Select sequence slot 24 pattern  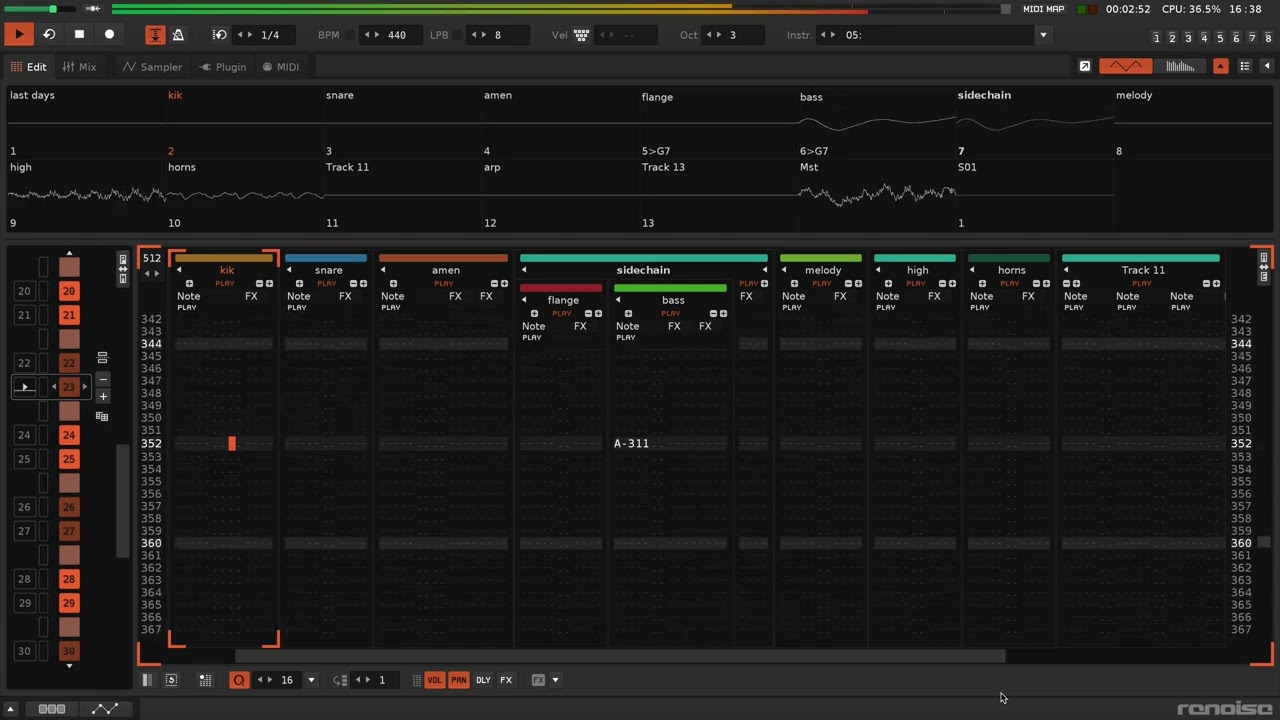click(x=69, y=435)
